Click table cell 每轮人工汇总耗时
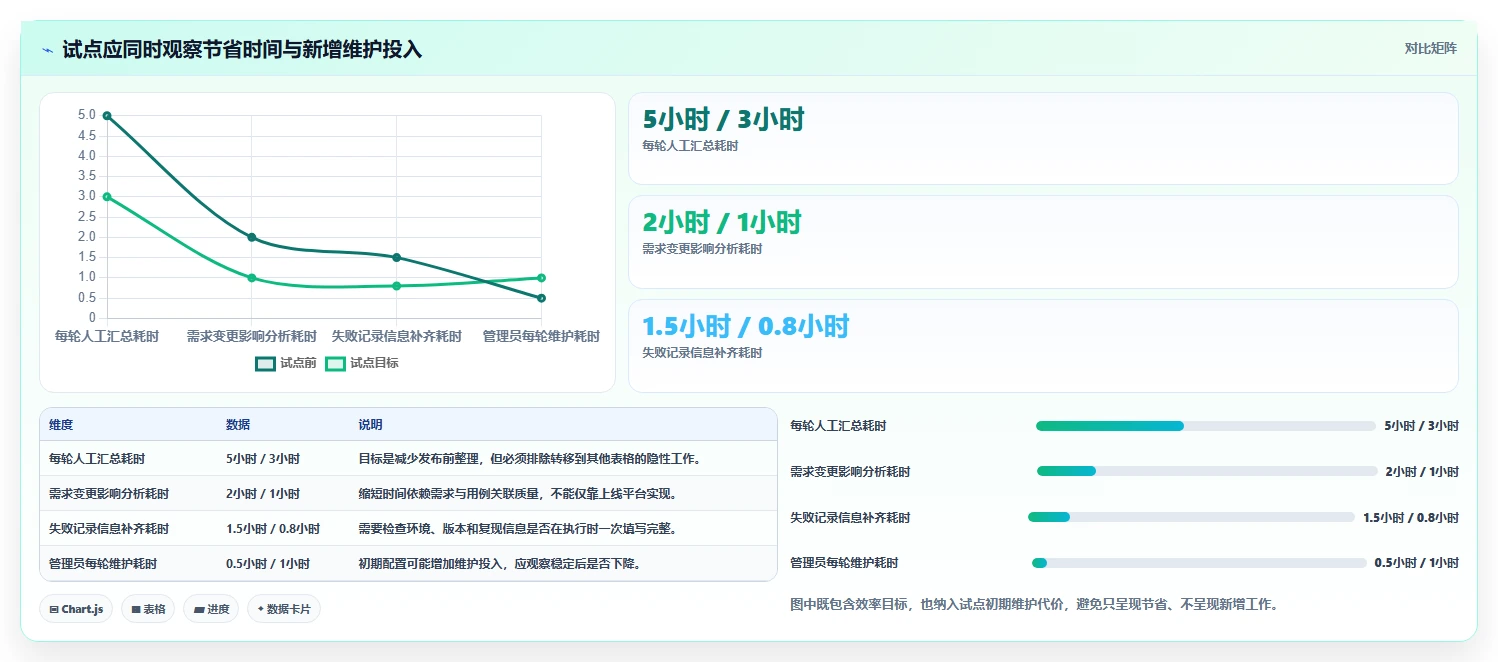1498x662 pixels. click(x=97, y=459)
